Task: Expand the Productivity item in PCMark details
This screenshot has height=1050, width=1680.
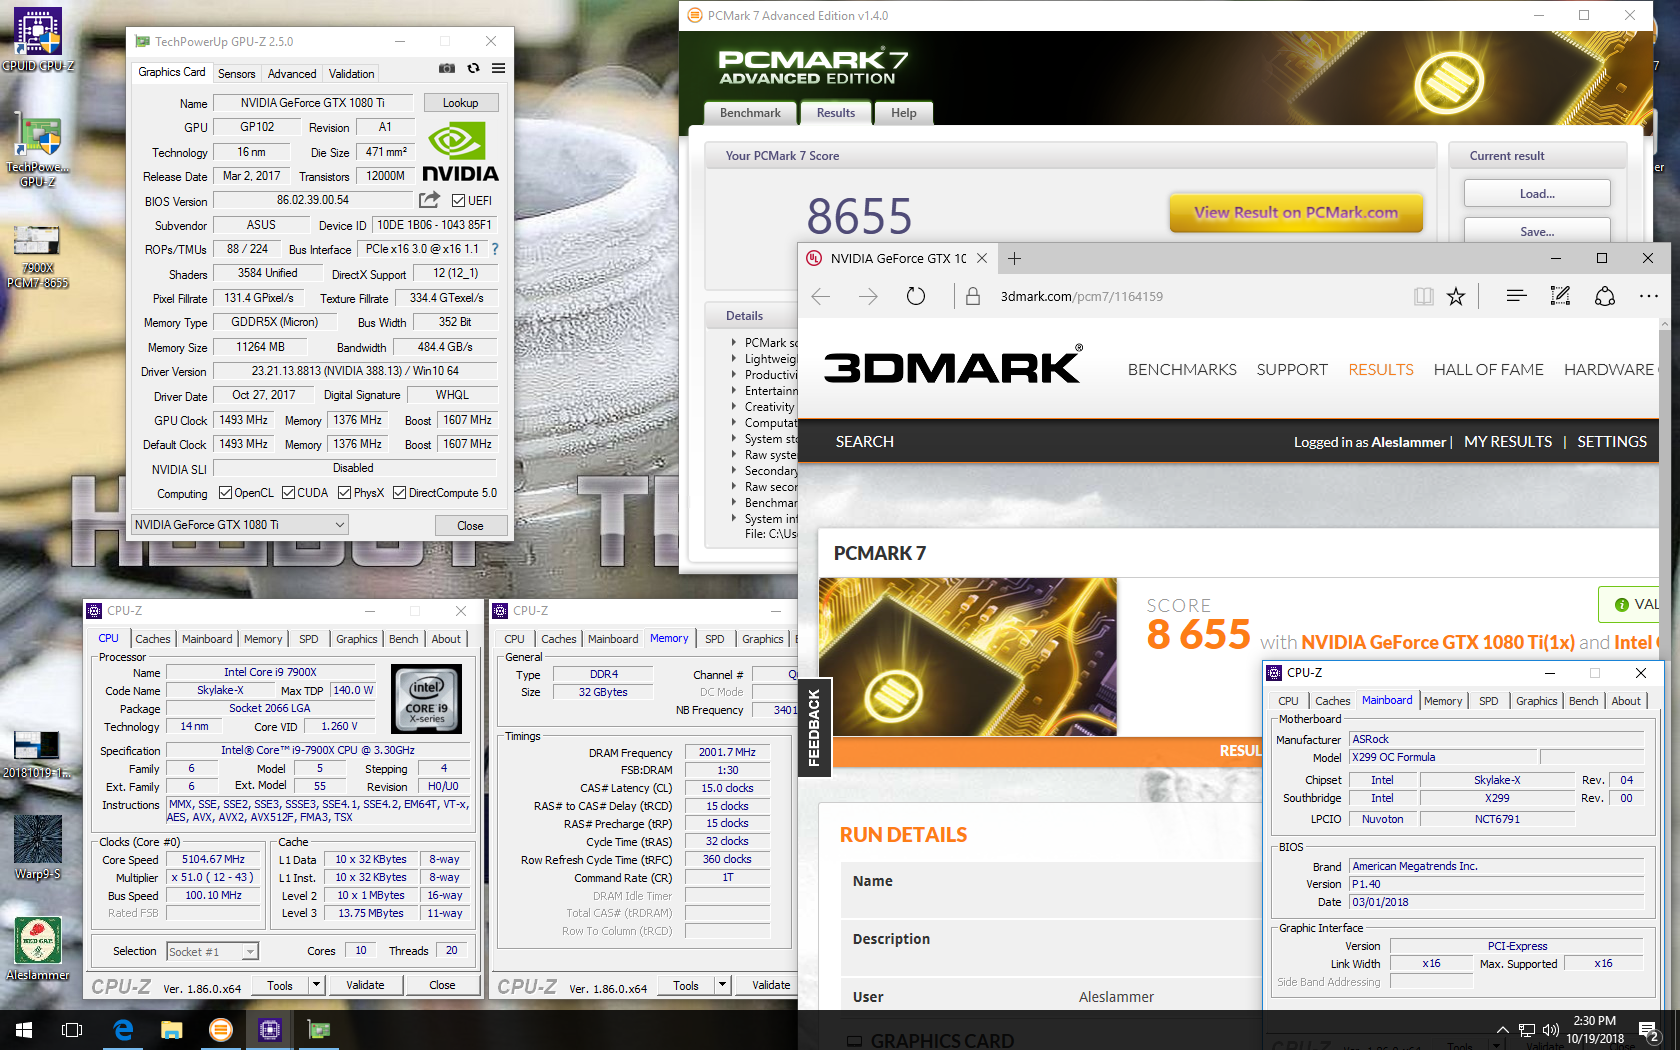Action: tap(734, 374)
